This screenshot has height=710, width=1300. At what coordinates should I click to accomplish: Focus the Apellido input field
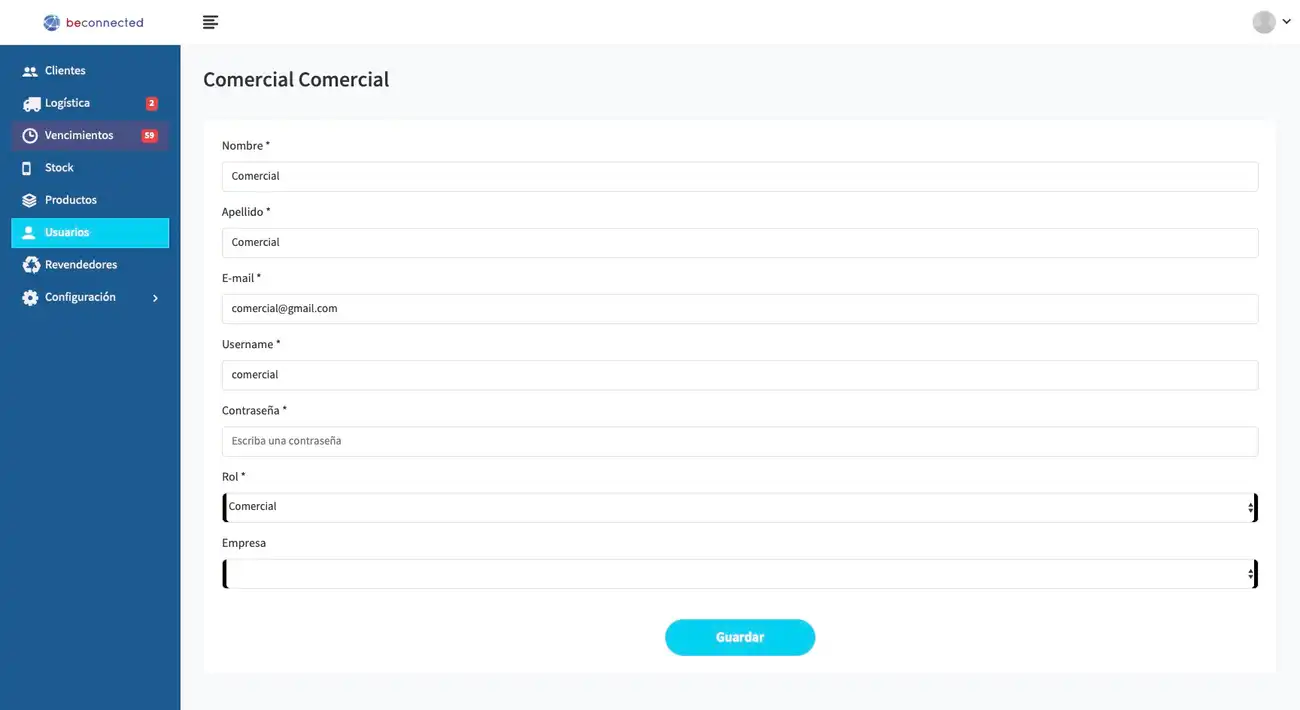click(x=740, y=242)
